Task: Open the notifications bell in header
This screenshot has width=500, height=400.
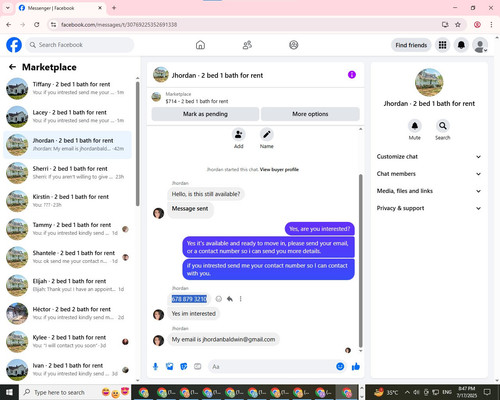Action: coord(461,45)
